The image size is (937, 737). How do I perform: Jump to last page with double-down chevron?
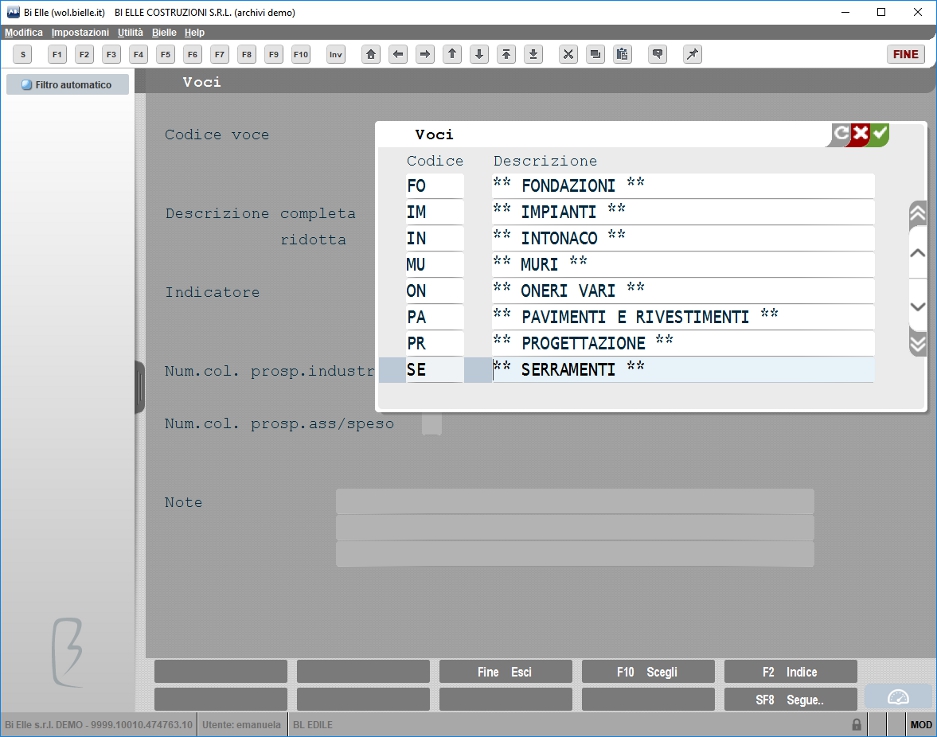click(x=917, y=344)
